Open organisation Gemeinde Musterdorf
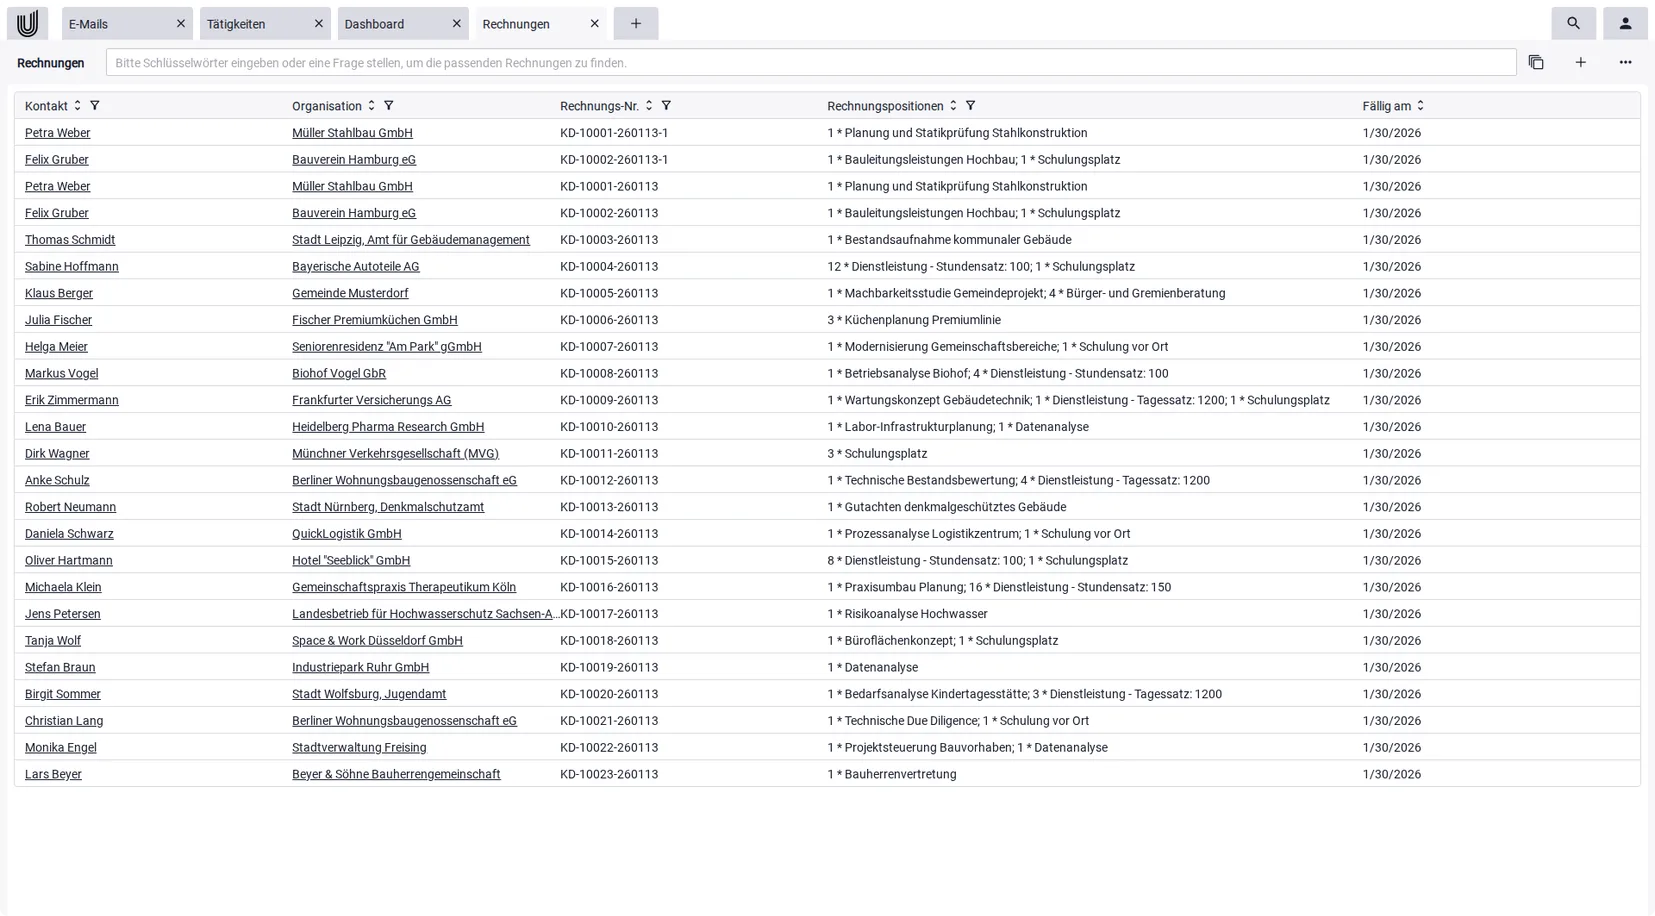This screenshot has width=1655, height=916. click(350, 294)
